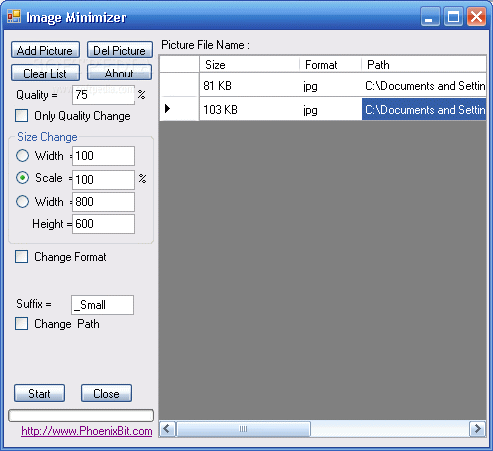Image resolution: width=493 pixels, height=451 pixels.
Task: Click the horizontal scrollbar left arrow
Action: coord(167,428)
